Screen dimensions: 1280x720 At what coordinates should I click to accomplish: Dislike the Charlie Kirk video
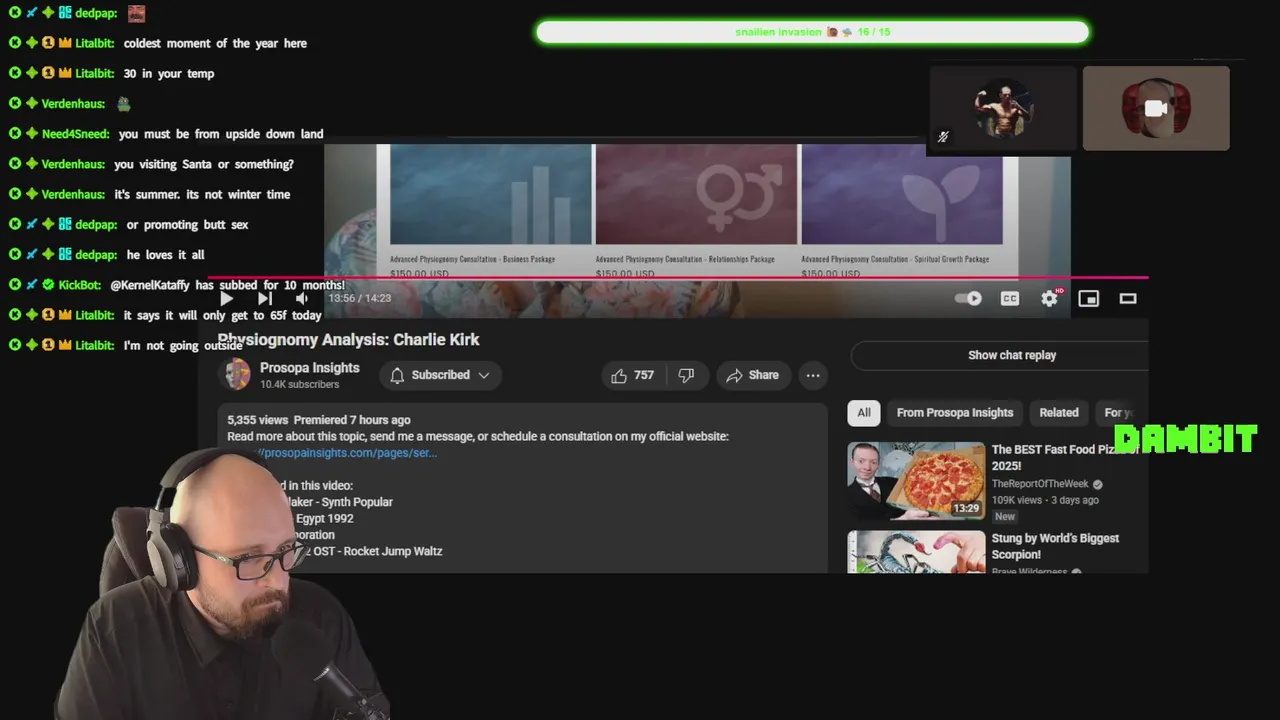click(x=686, y=375)
